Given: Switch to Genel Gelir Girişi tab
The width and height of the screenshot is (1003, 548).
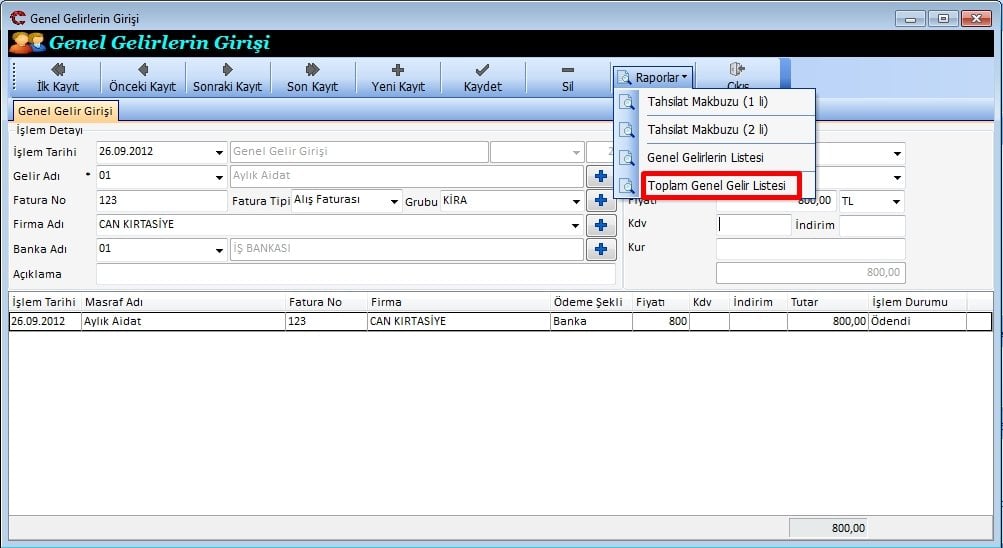Looking at the screenshot, I should click(65, 111).
